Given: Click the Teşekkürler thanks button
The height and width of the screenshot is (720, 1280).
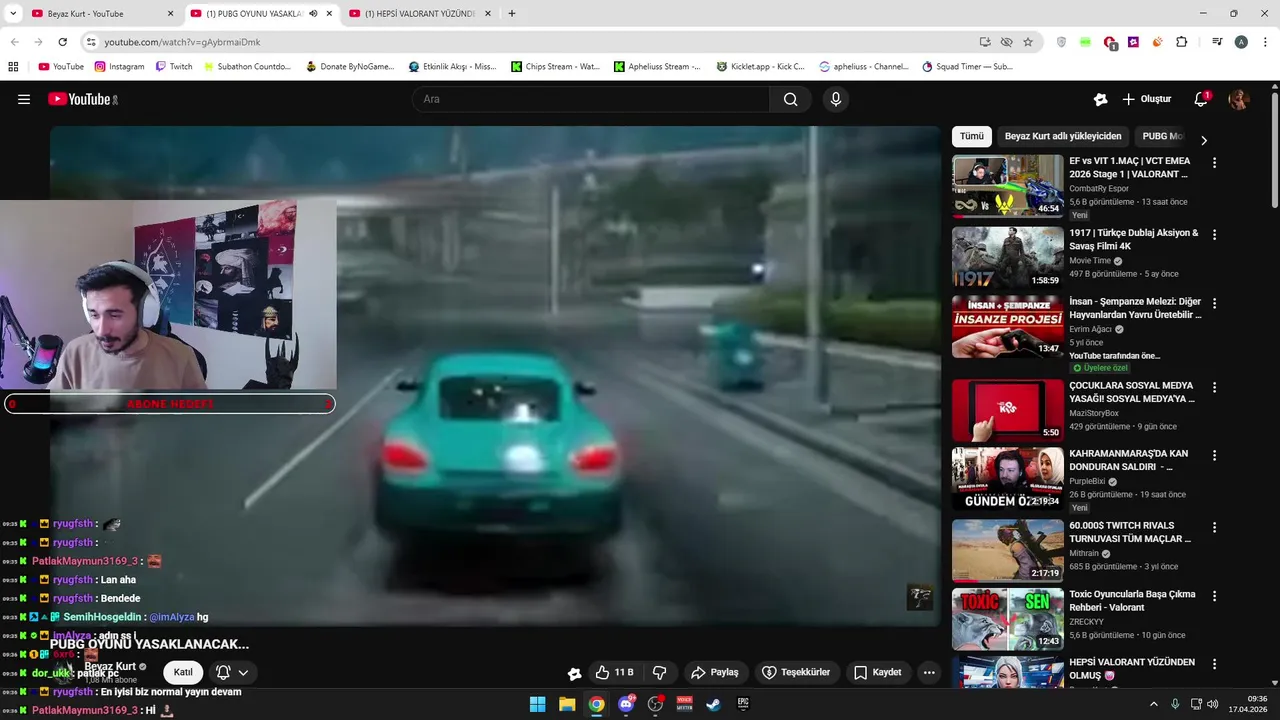Looking at the screenshot, I should pos(797,673).
